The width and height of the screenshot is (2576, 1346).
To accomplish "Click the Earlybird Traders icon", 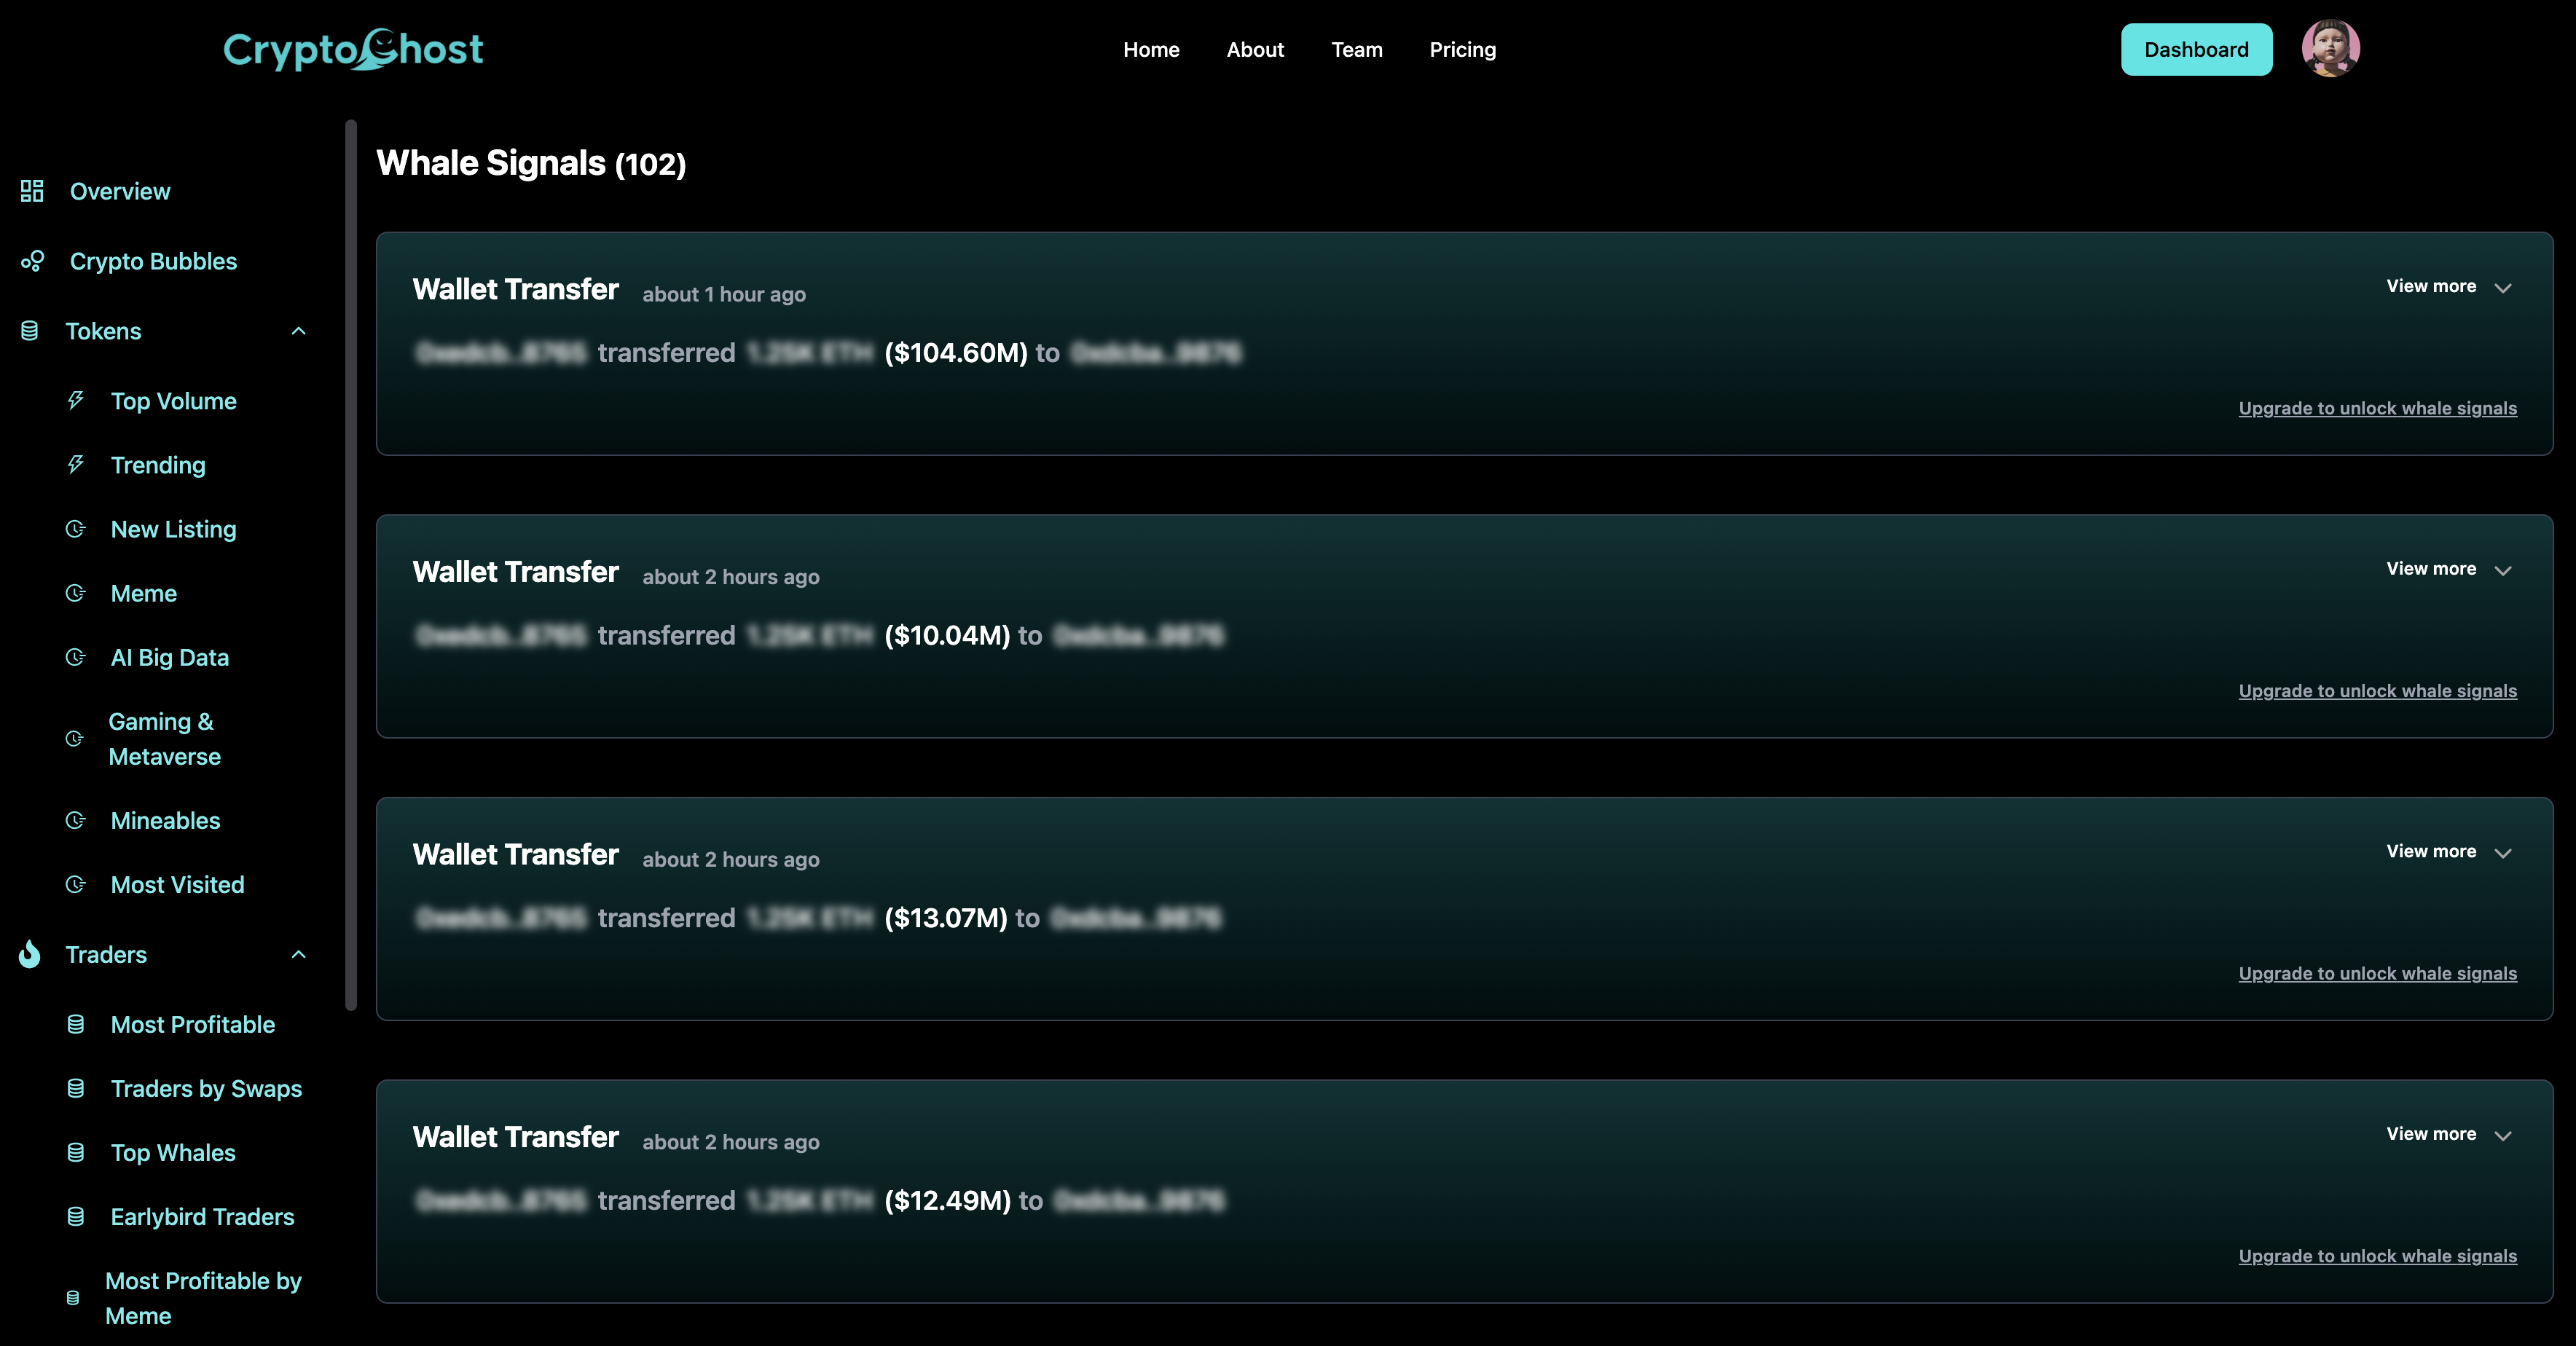I will (76, 1216).
